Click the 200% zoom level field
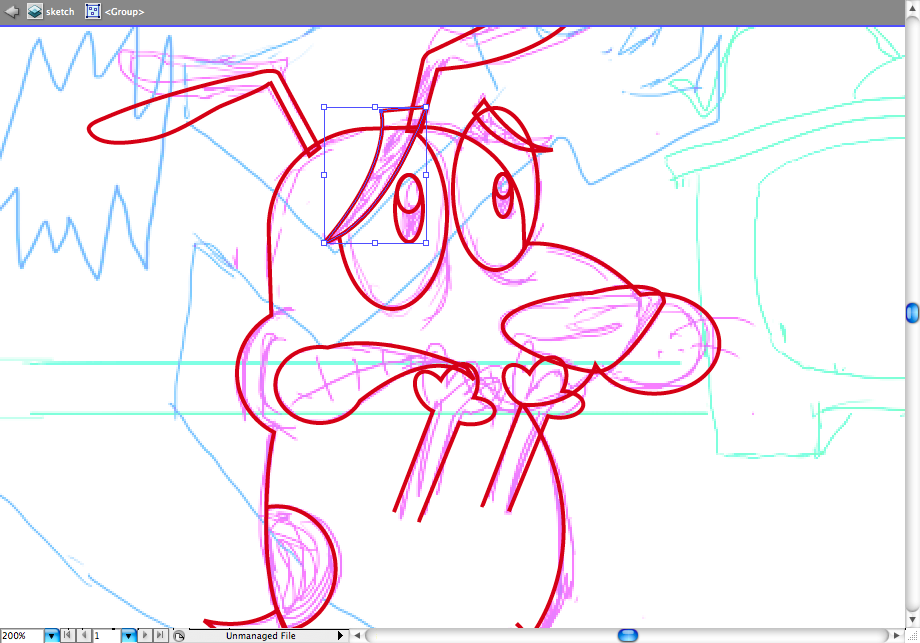This screenshot has width=920, height=643. (x=22, y=635)
